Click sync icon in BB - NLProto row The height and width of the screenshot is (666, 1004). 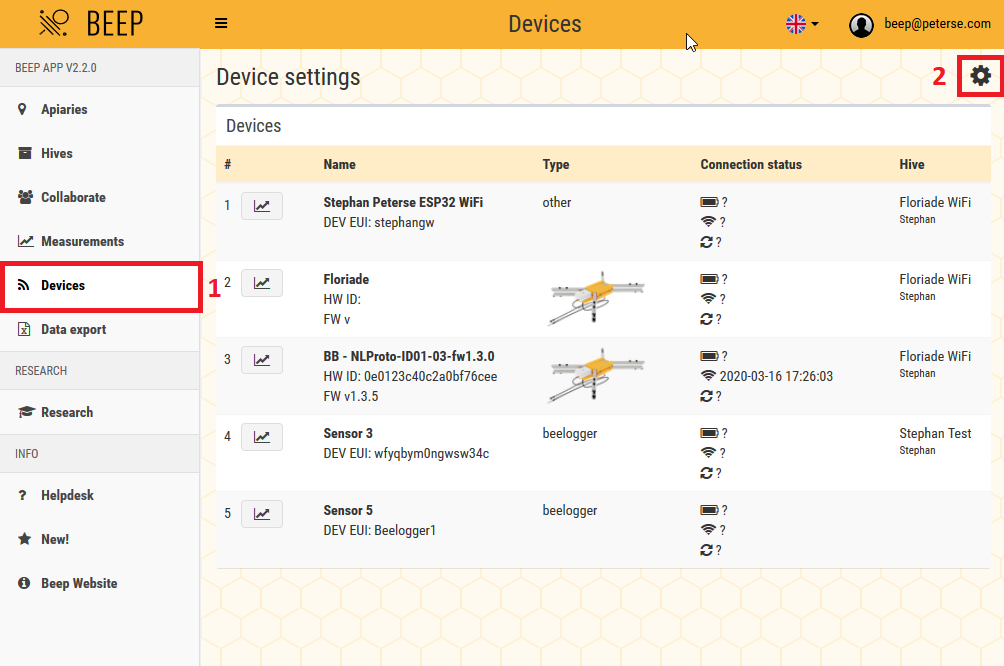coord(706,396)
